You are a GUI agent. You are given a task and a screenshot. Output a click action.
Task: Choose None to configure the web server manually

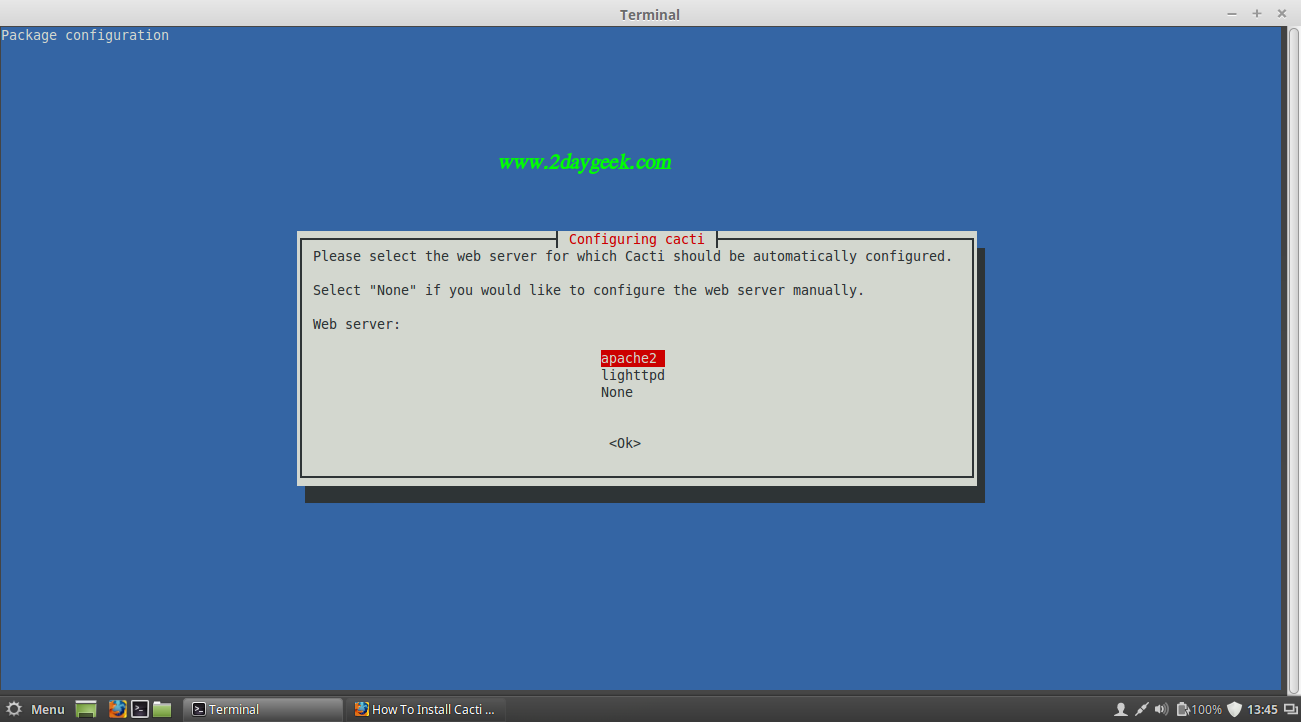coord(617,392)
